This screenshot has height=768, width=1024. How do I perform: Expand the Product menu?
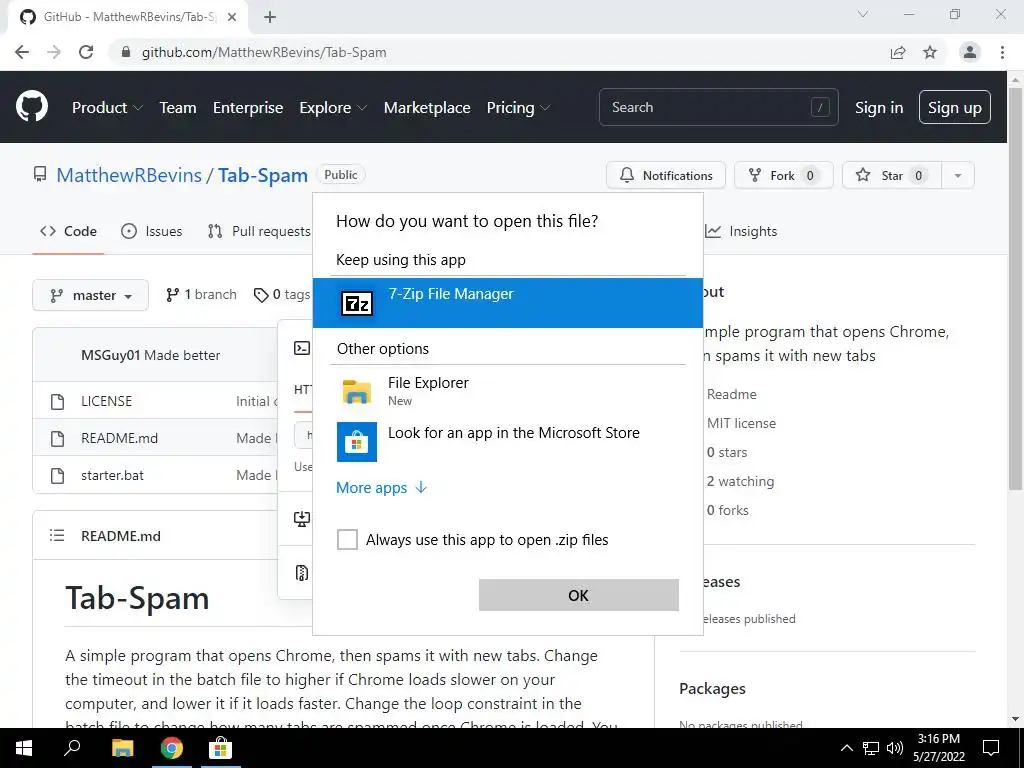107,107
